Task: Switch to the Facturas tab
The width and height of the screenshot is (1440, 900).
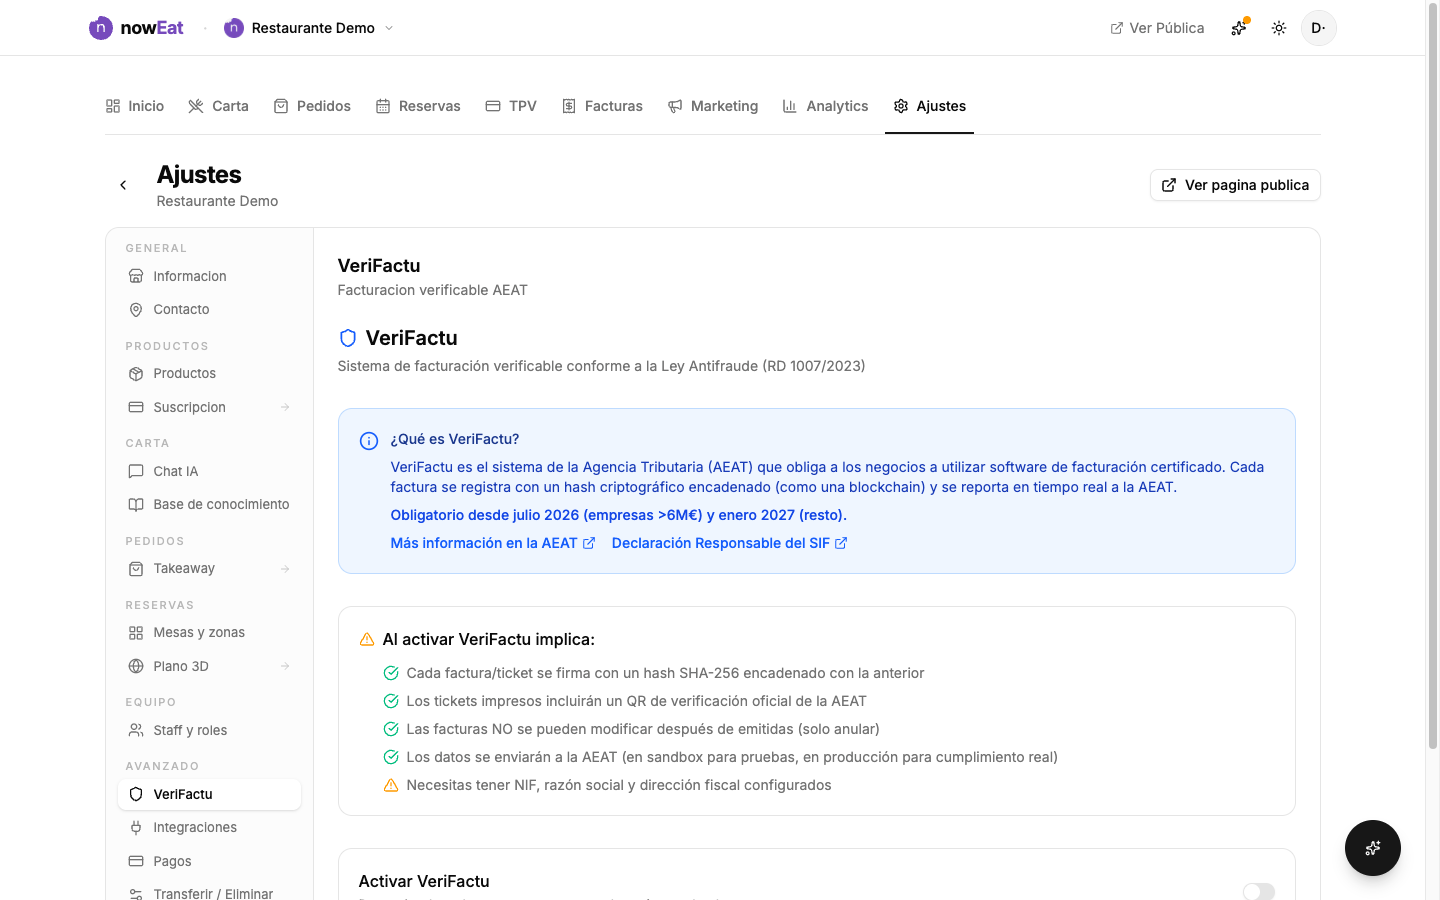Action: pyautogui.click(x=602, y=106)
